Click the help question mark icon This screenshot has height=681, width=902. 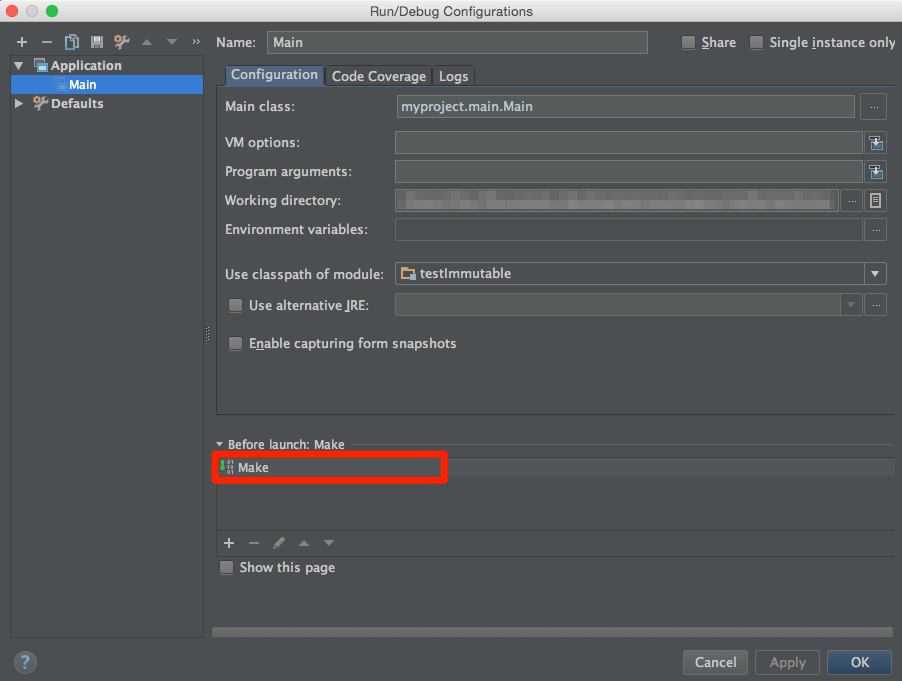(26, 662)
